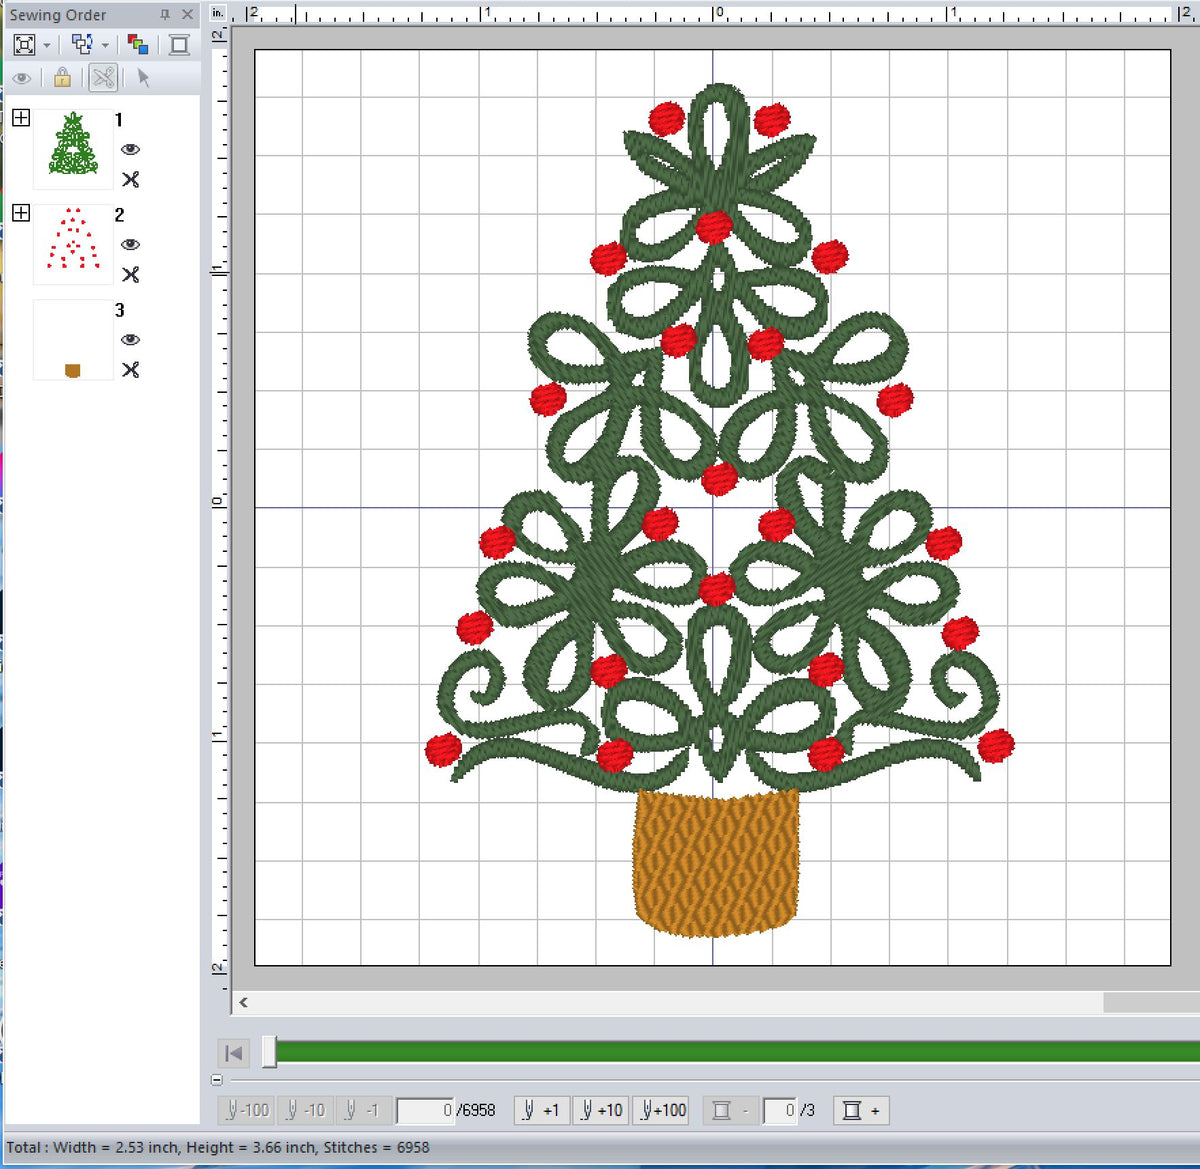Viewport: 1200px width, 1169px height.
Task: Expand the plus box for color block 2
Action: click(21, 213)
